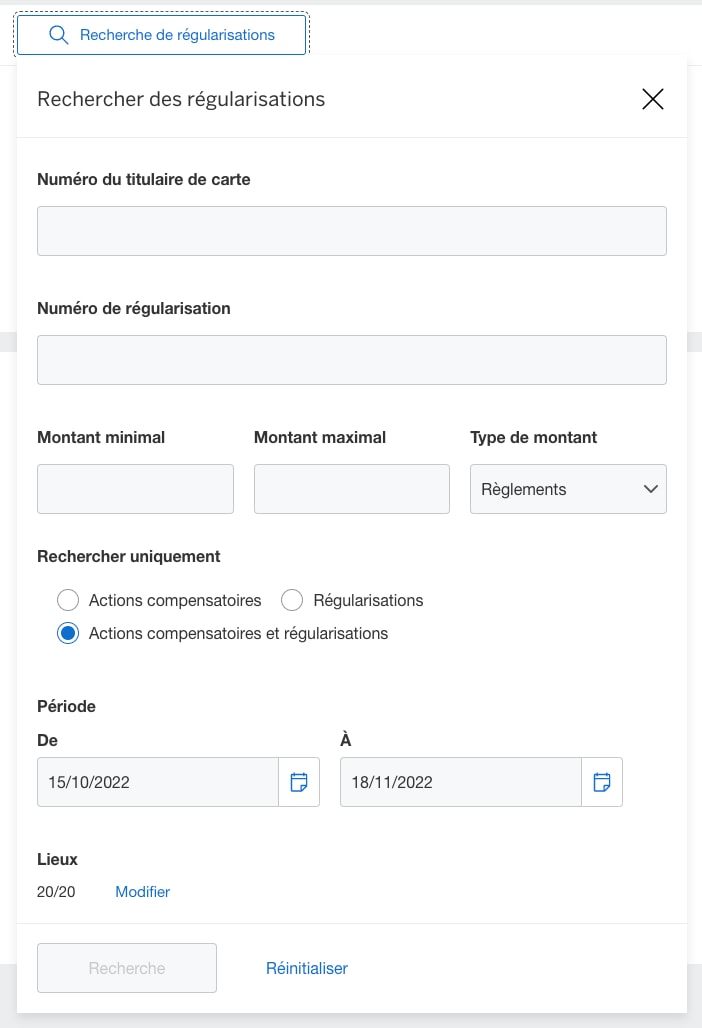The image size is (702, 1028).
Task: Click the Recherche button
Action: [126, 968]
